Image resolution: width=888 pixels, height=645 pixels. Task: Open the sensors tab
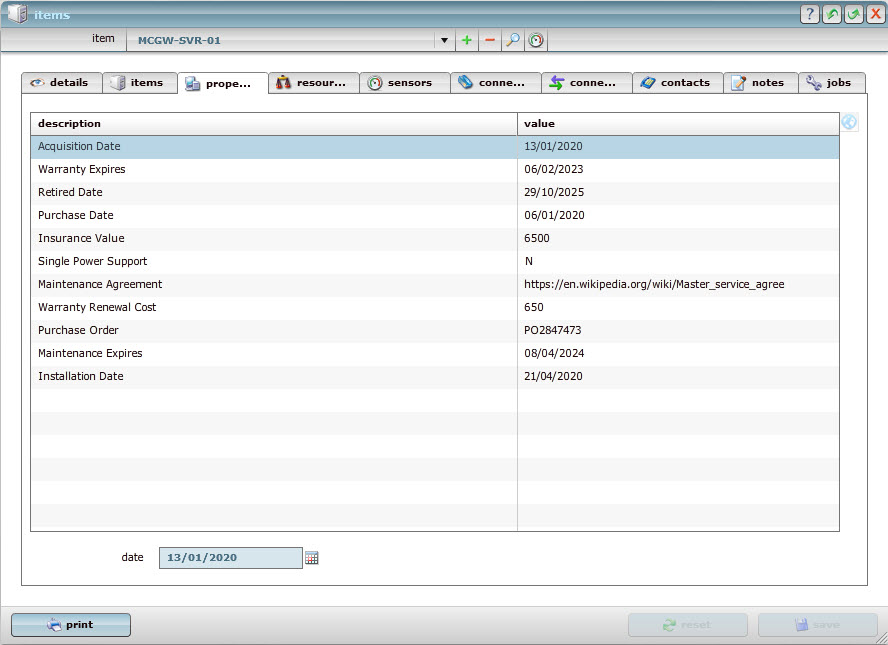pyautogui.click(x=404, y=83)
